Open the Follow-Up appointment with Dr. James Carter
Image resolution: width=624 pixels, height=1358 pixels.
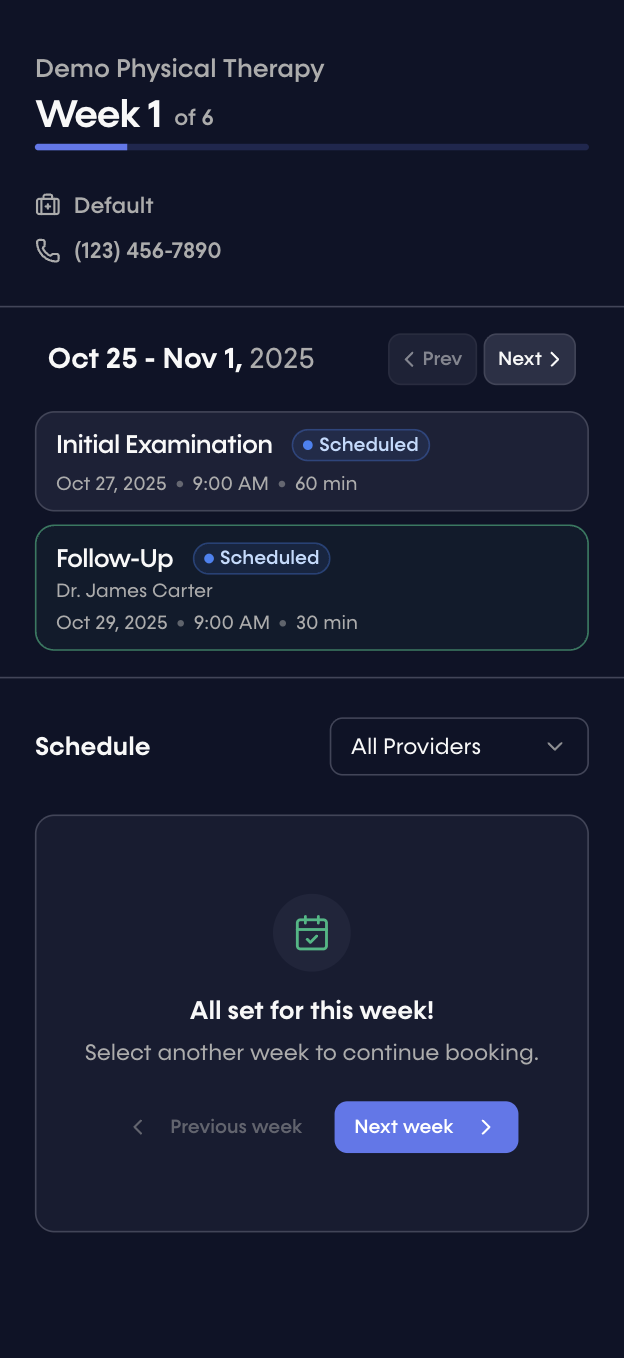(x=311, y=587)
